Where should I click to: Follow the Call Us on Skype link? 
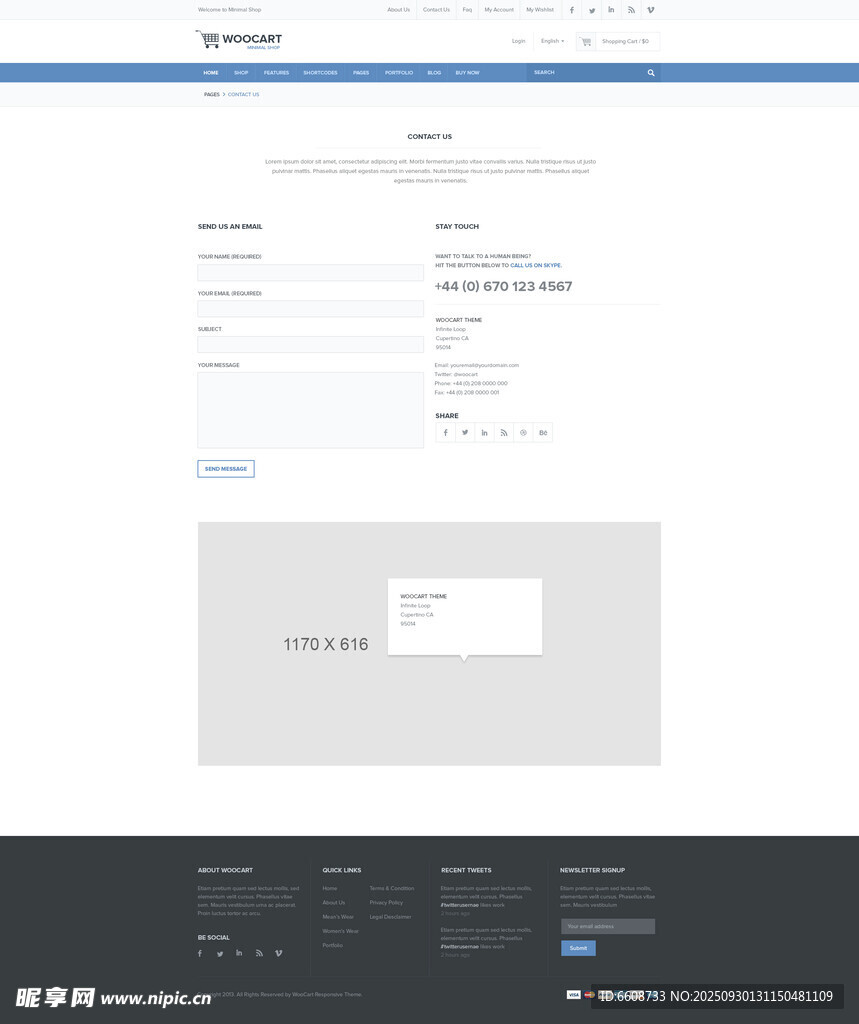(536, 266)
